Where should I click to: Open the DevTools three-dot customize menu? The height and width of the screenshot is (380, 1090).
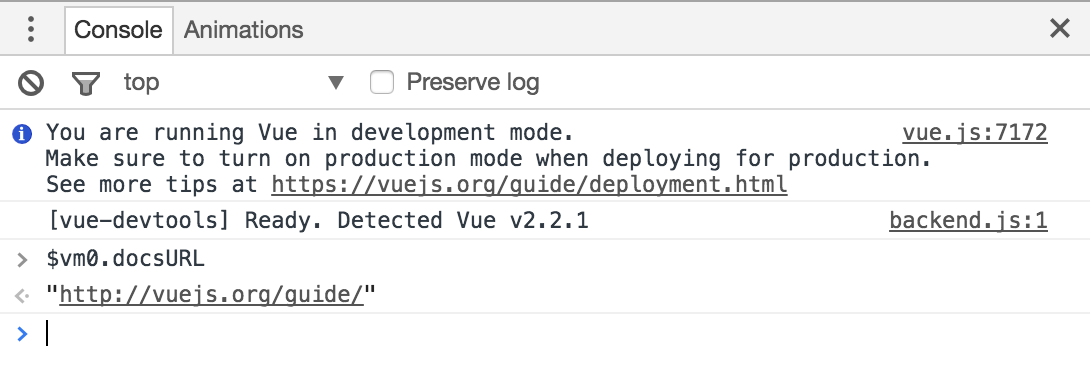pos(31,29)
